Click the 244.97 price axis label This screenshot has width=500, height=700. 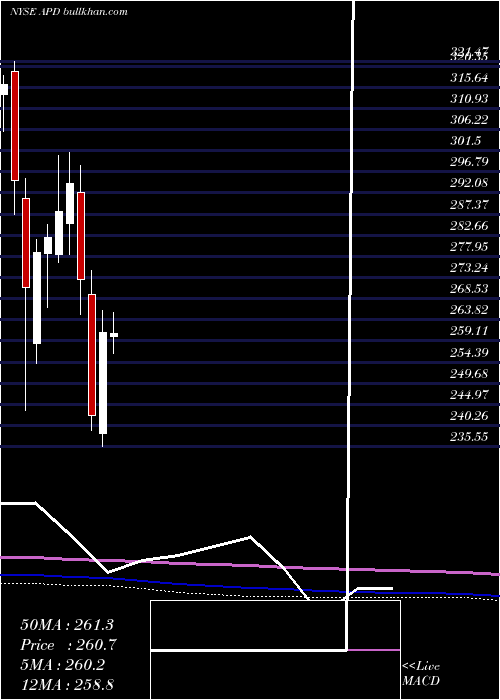(469, 395)
